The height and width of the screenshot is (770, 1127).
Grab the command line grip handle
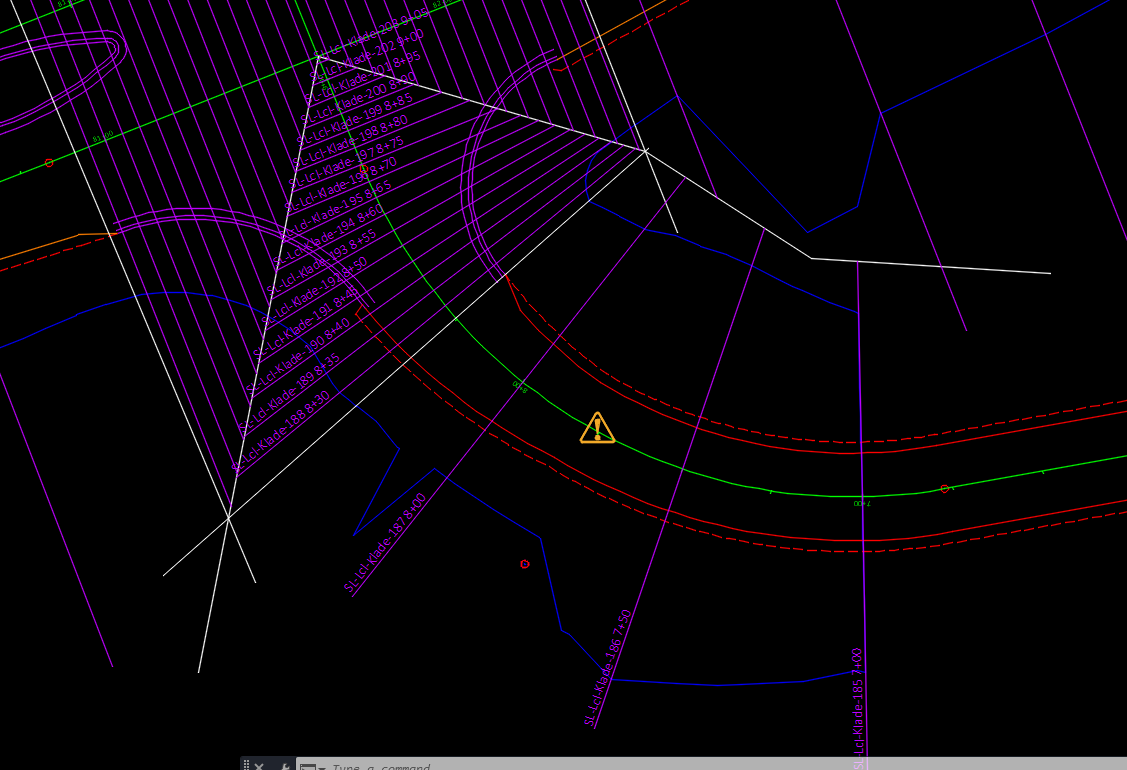click(246, 765)
